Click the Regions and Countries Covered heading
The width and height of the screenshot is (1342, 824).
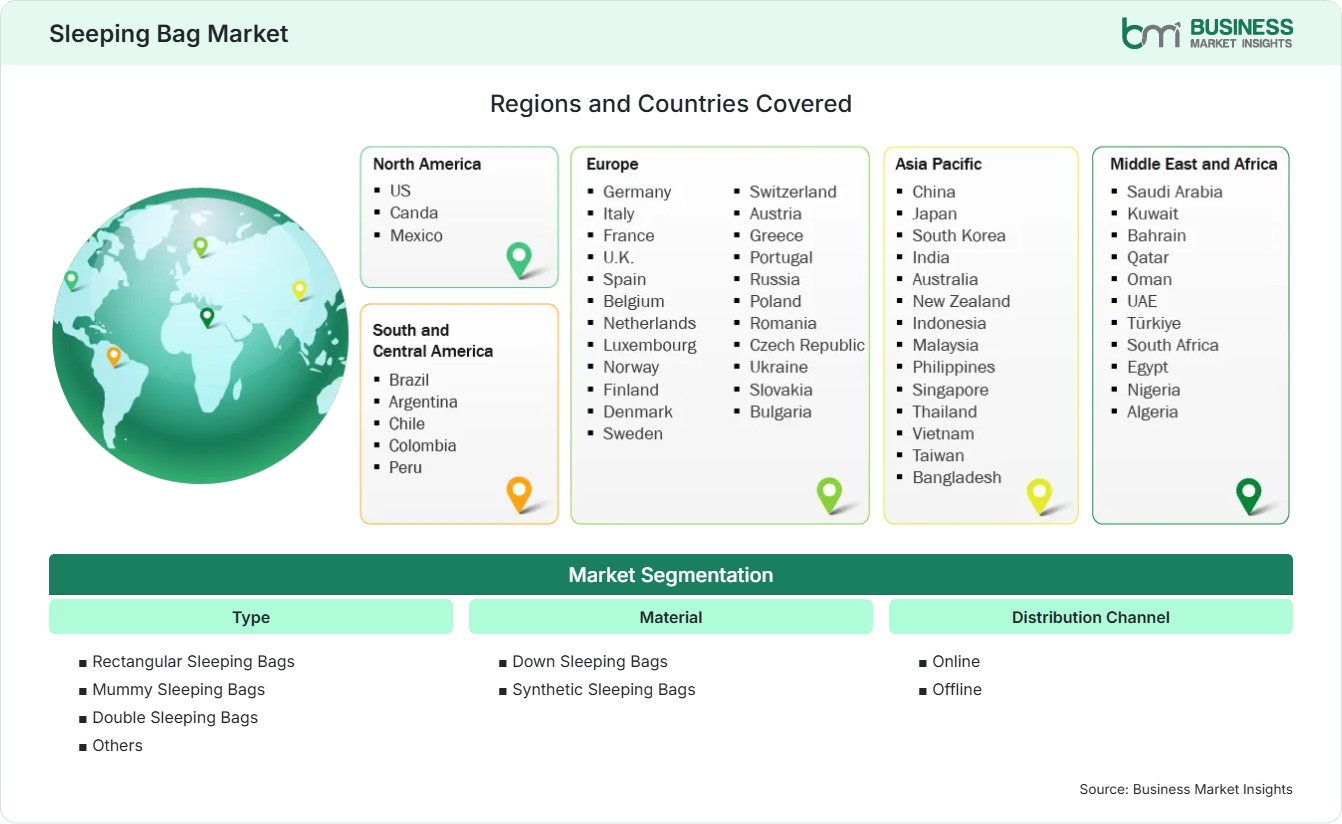point(671,104)
